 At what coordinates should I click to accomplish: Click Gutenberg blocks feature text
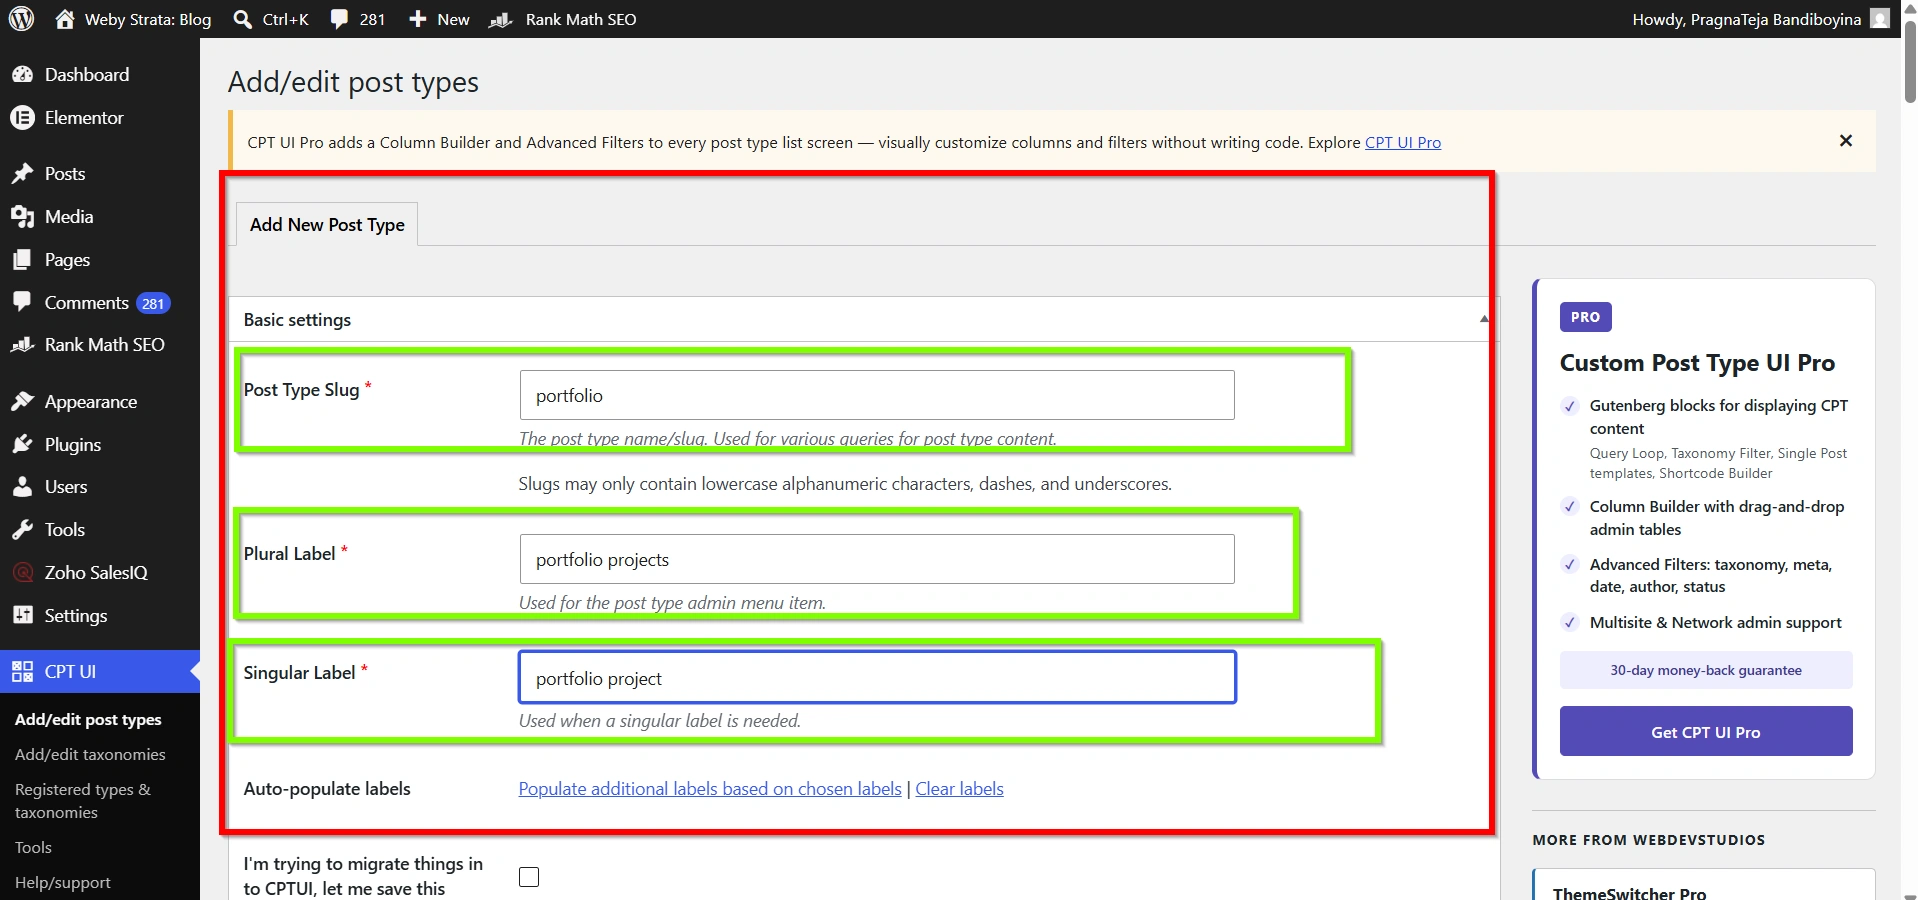[1719, 417]
